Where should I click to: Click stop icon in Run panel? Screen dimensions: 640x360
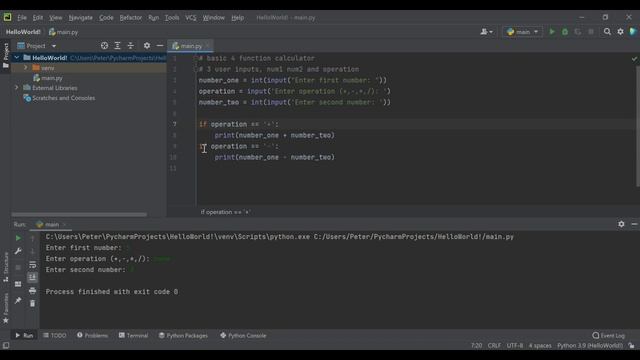(18, 268)
